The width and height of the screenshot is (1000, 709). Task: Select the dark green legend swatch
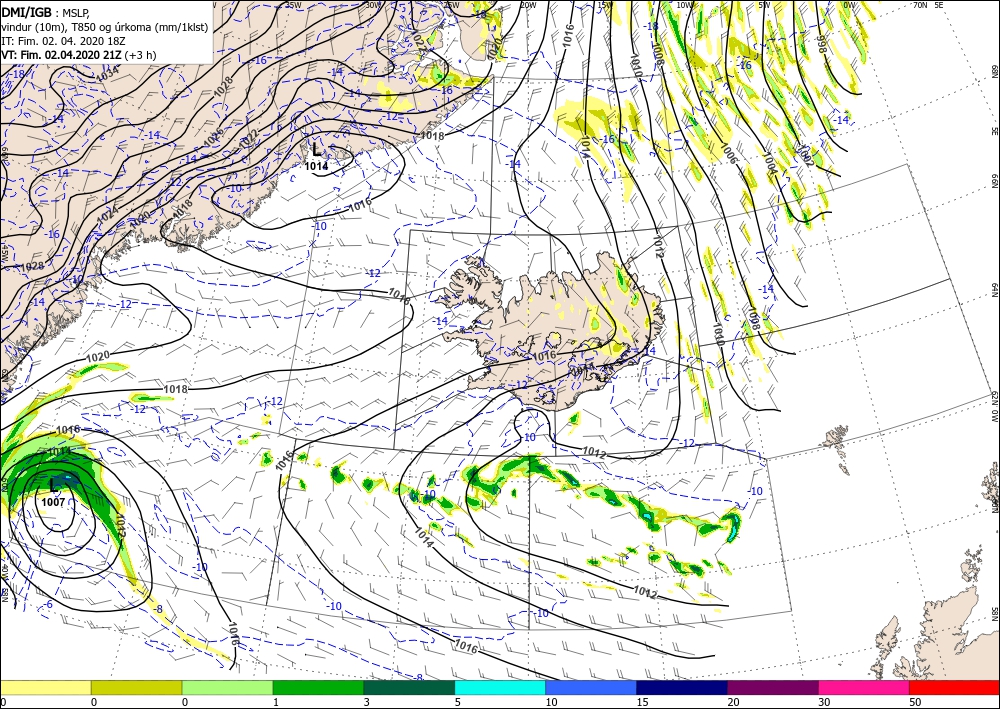pos(409,687)
